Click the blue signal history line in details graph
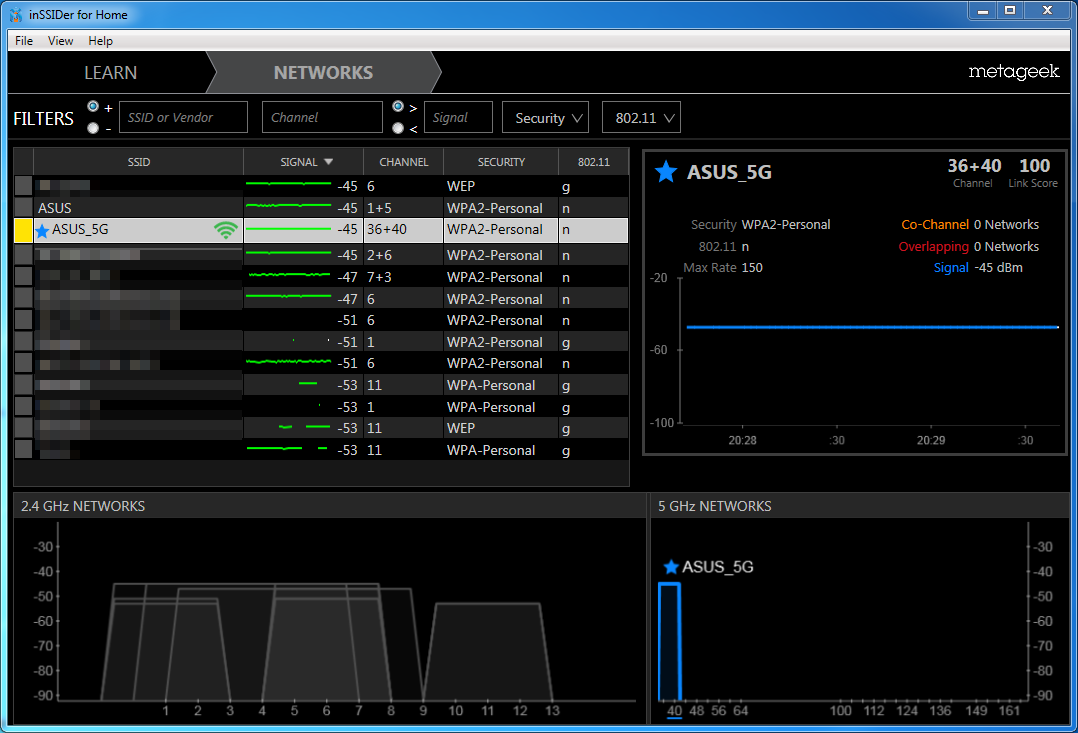The image size is (1078, 733). point(872,327)
